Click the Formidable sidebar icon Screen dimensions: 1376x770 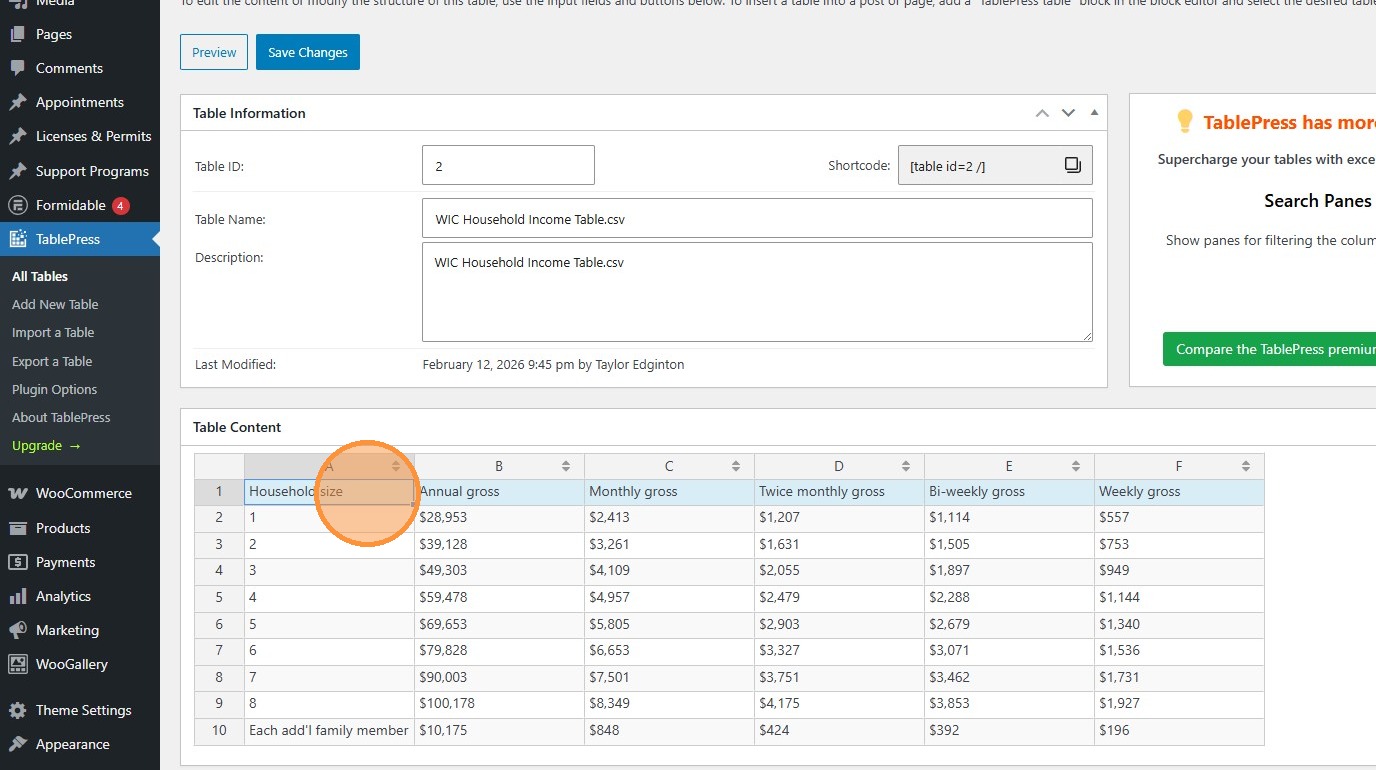17,205
